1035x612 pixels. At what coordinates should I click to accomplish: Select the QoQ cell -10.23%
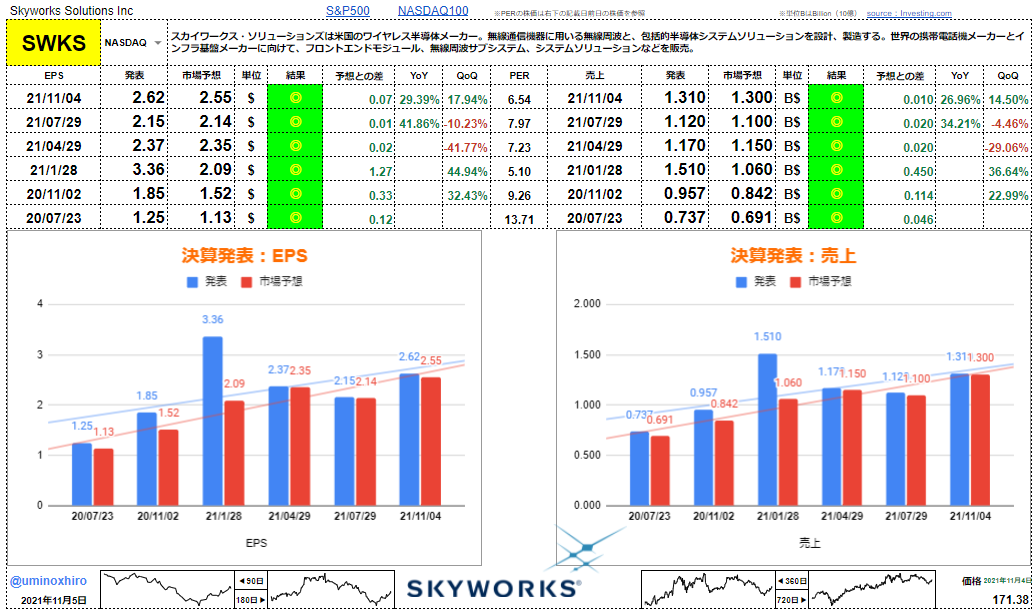466,123
